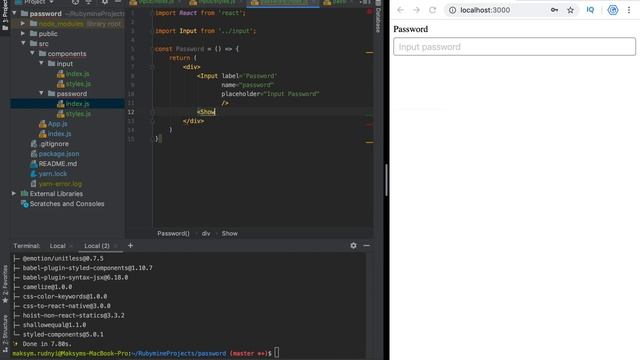Hide the terminal panel

[x=367, y=245]
